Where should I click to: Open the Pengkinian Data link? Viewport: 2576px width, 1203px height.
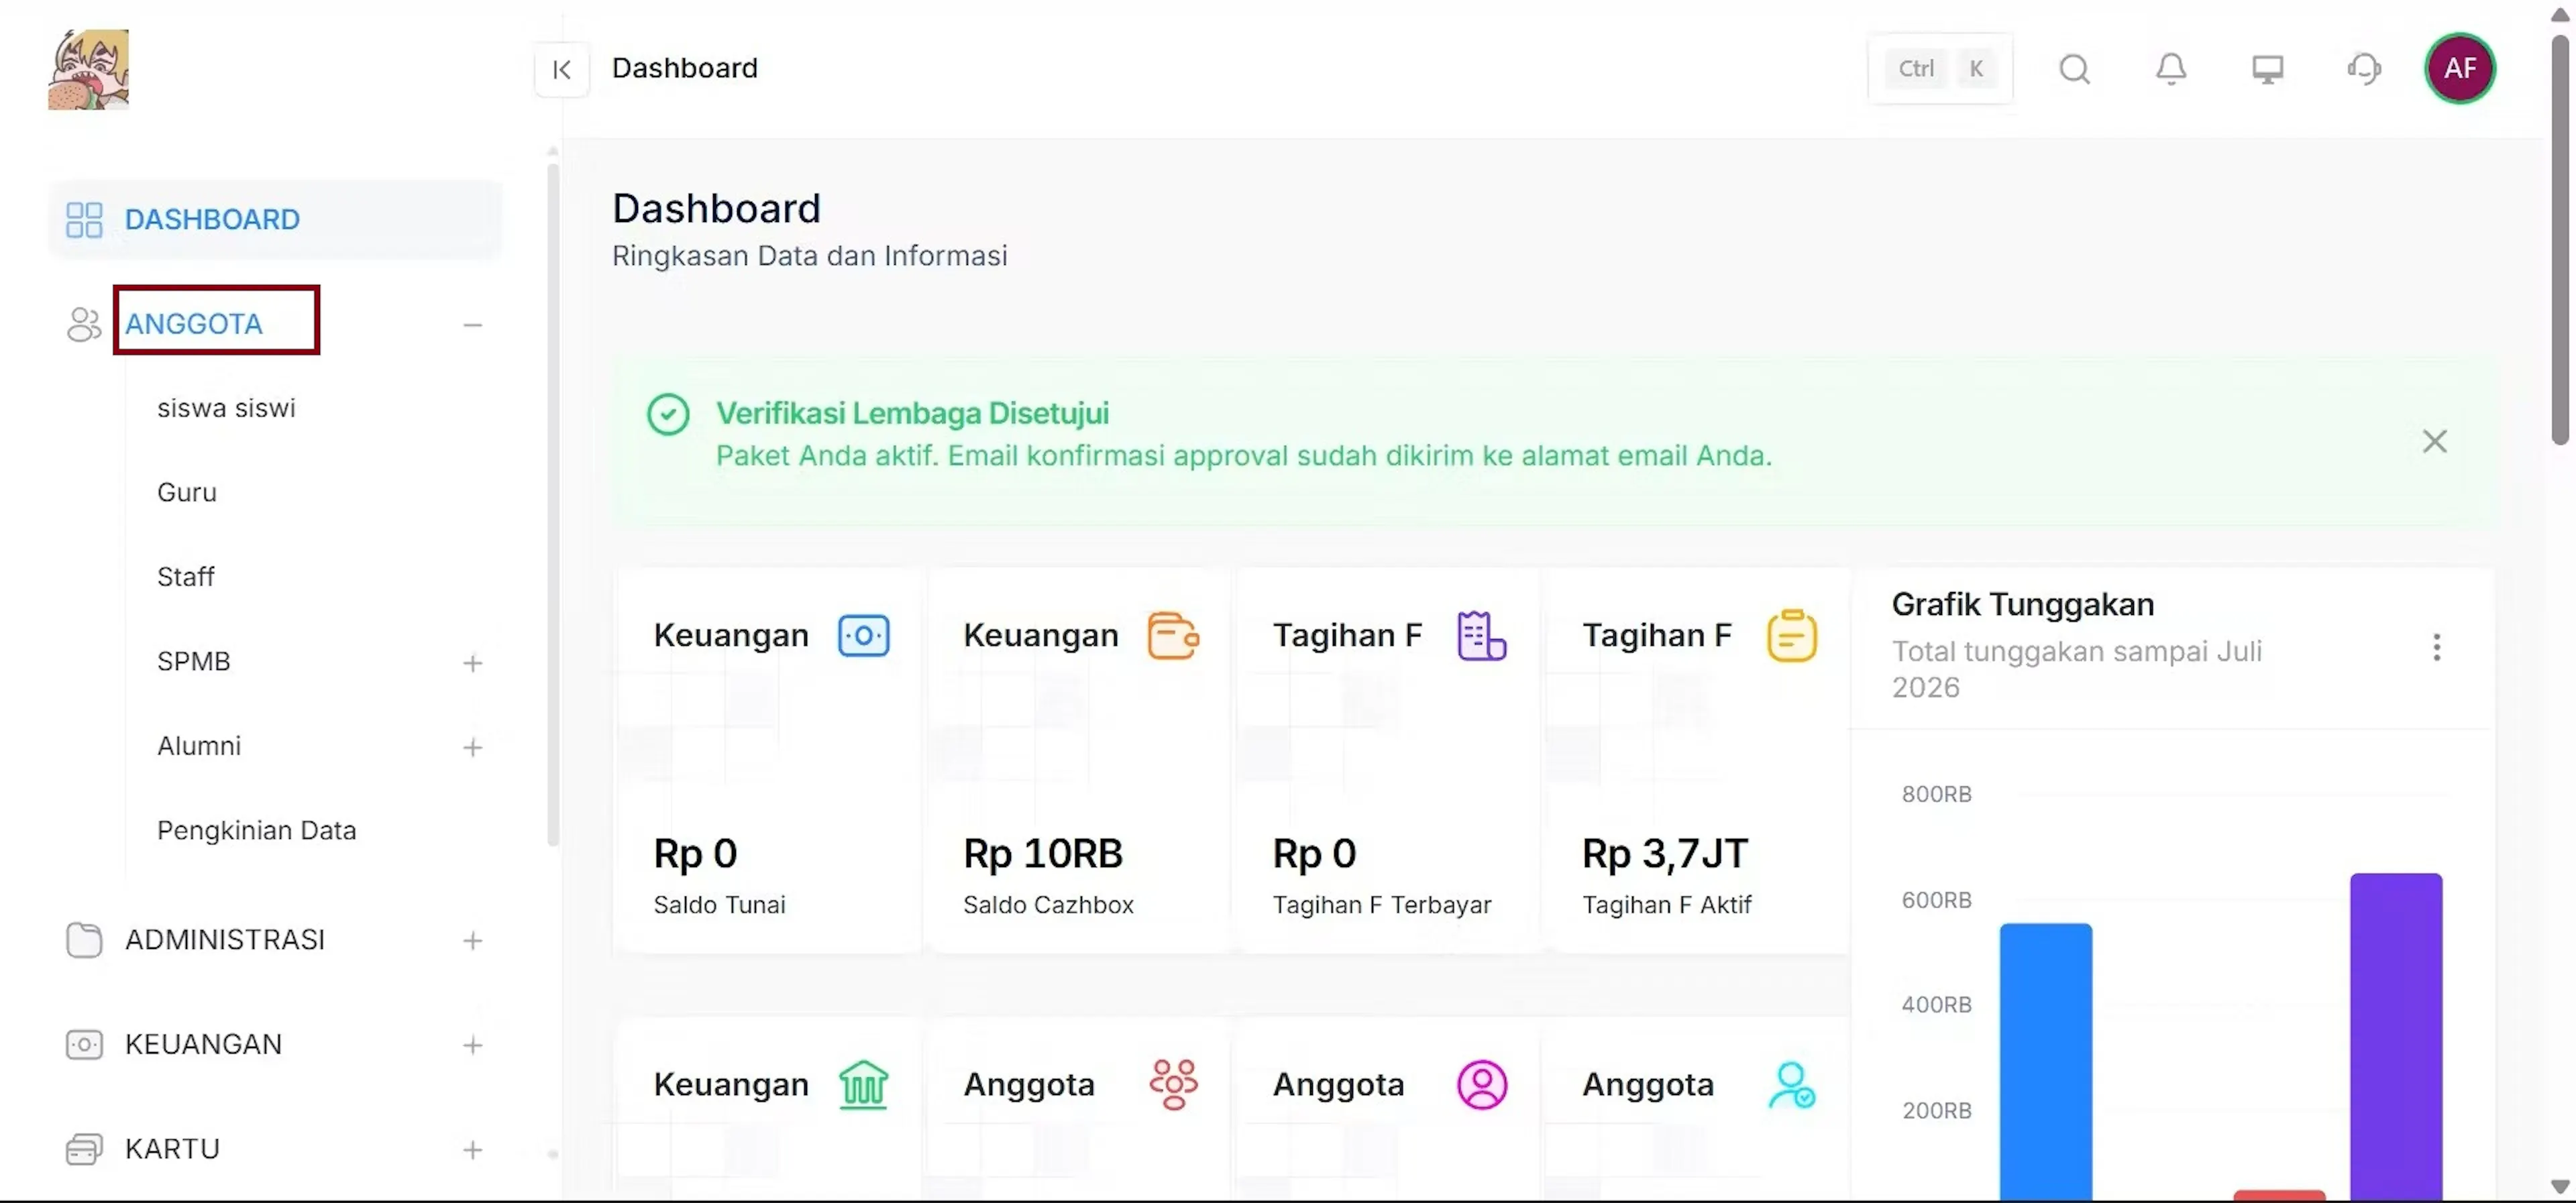coord(256,830)
